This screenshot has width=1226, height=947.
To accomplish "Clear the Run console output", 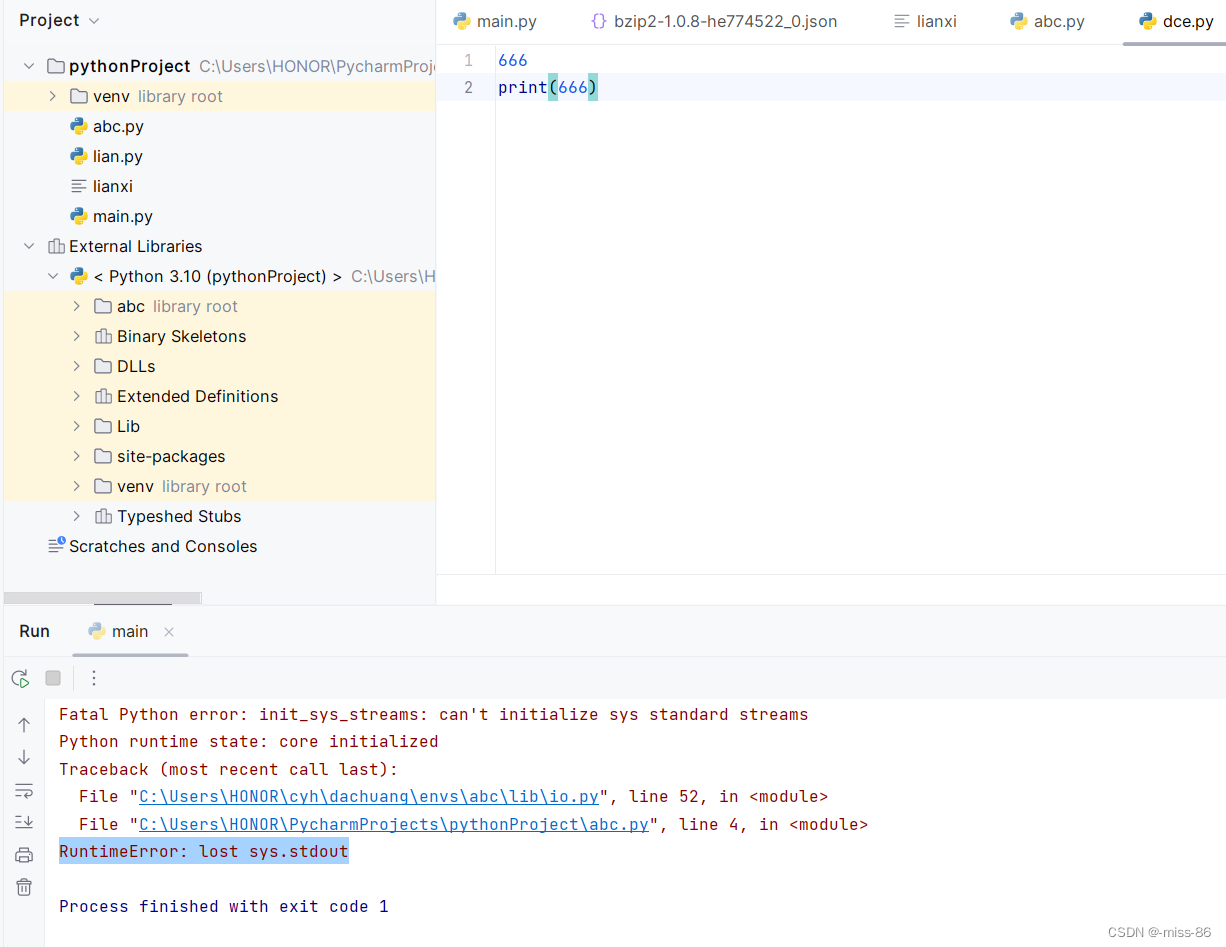I will (24, 887).
